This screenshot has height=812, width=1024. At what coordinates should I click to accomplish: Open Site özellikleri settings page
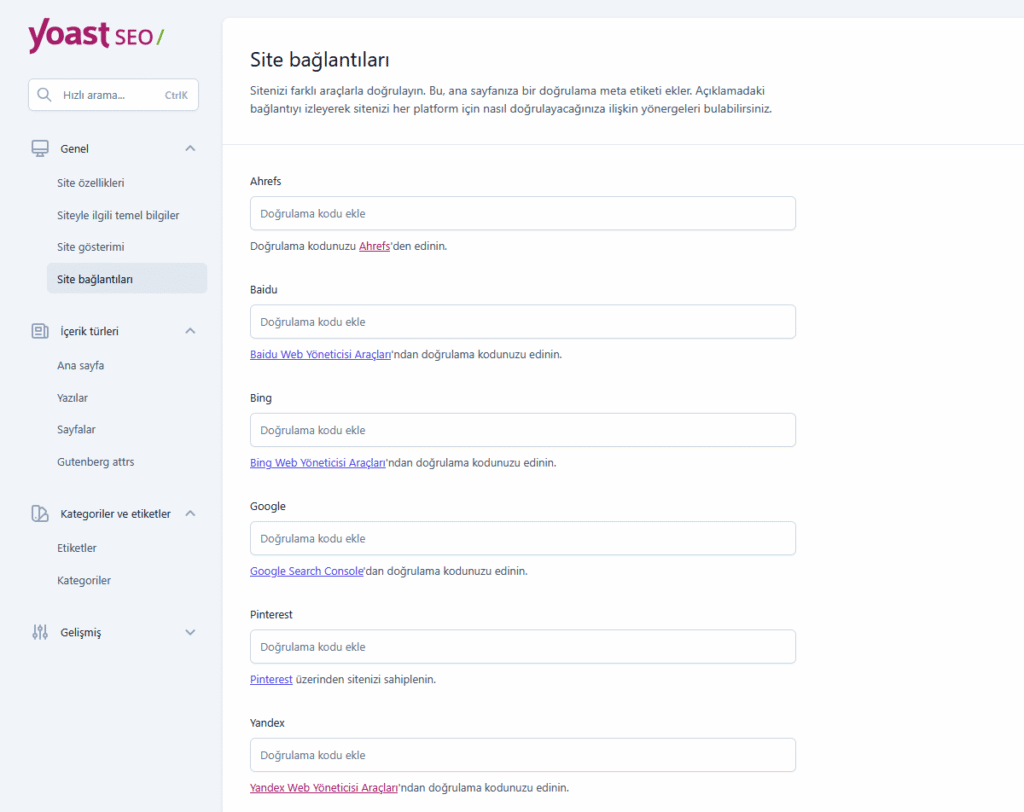click(x=91, y=183)
